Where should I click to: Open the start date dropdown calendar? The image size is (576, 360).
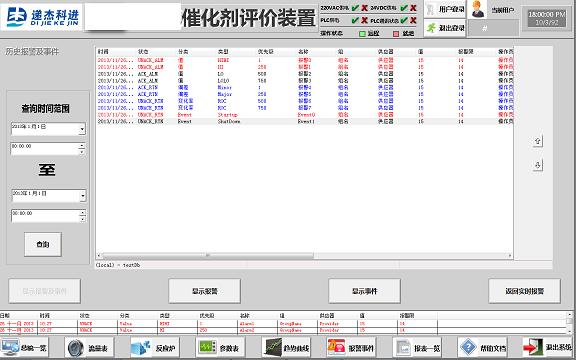coord(82,129)
